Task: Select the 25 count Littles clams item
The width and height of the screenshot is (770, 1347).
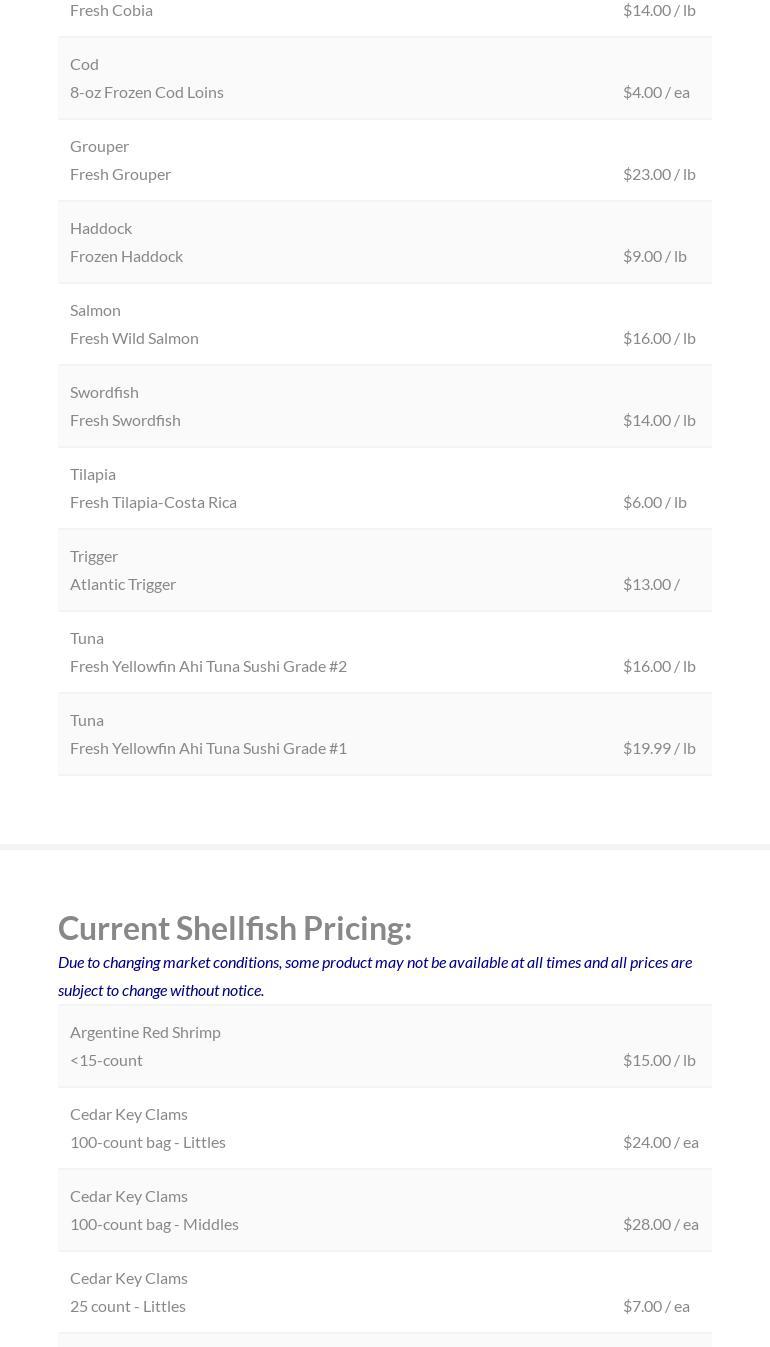Action: (128, 1306)
